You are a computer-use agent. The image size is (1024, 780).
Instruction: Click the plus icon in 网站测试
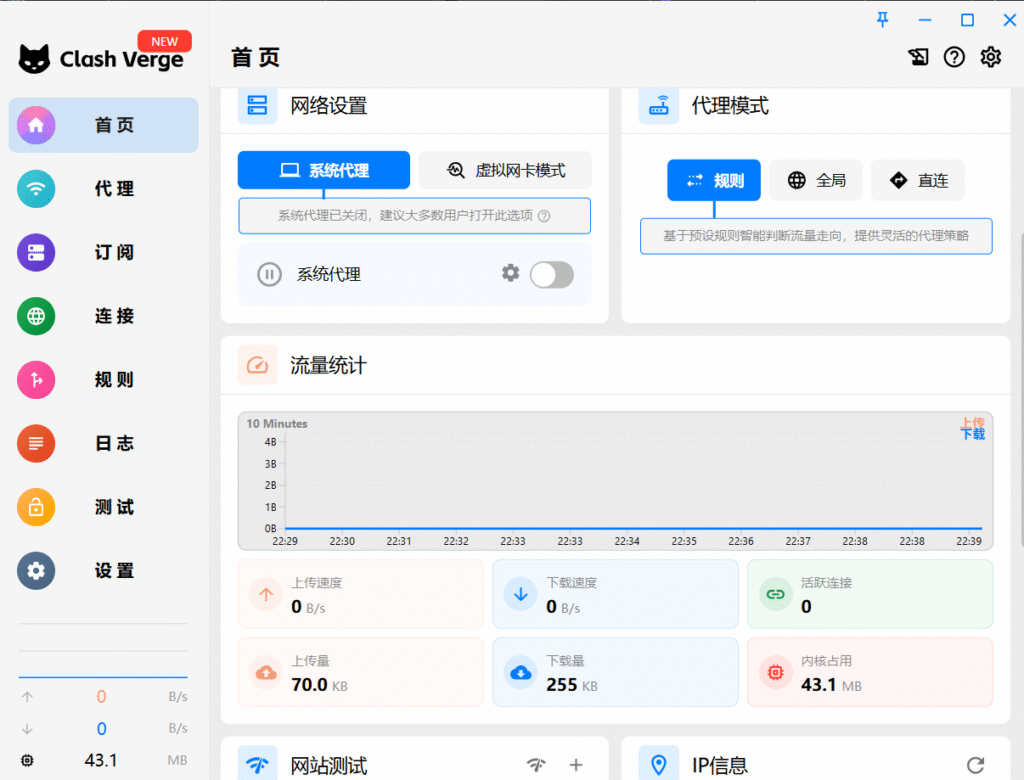[x=576, y=765]
